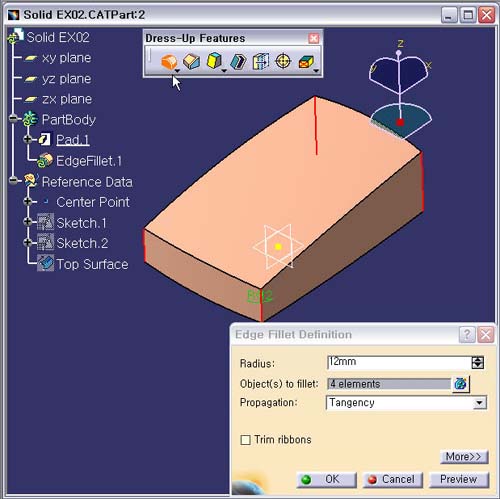Collapse the PartBody tree node

[x=13, y=119]
